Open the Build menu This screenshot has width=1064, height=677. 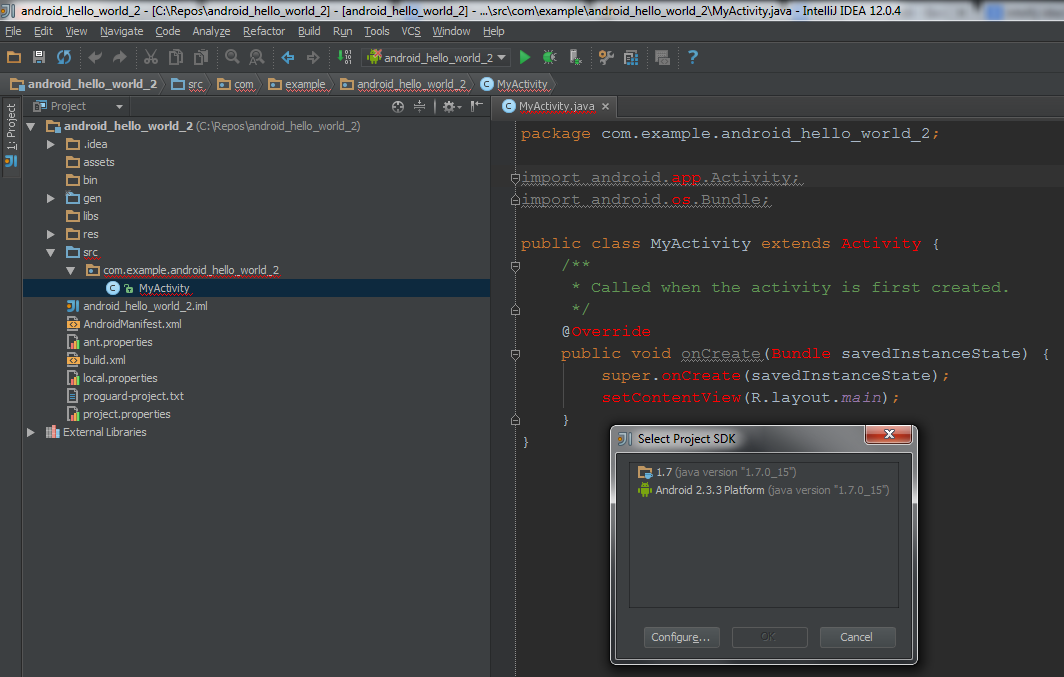[309, 31]
